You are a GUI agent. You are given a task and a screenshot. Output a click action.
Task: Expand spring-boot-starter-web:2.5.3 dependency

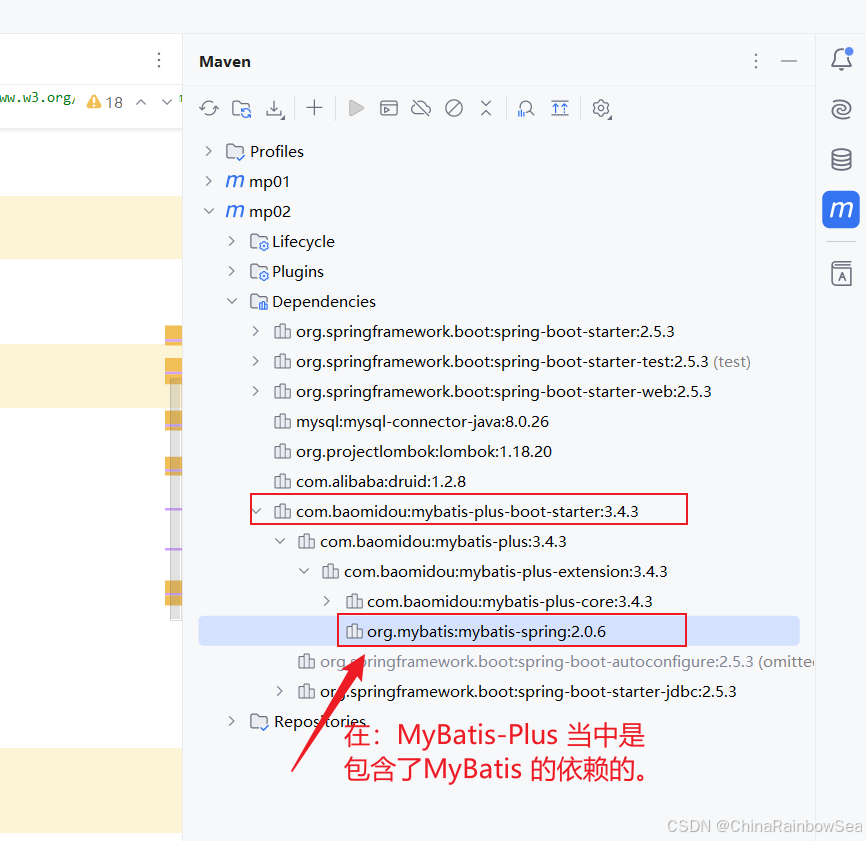click(255, 391)
